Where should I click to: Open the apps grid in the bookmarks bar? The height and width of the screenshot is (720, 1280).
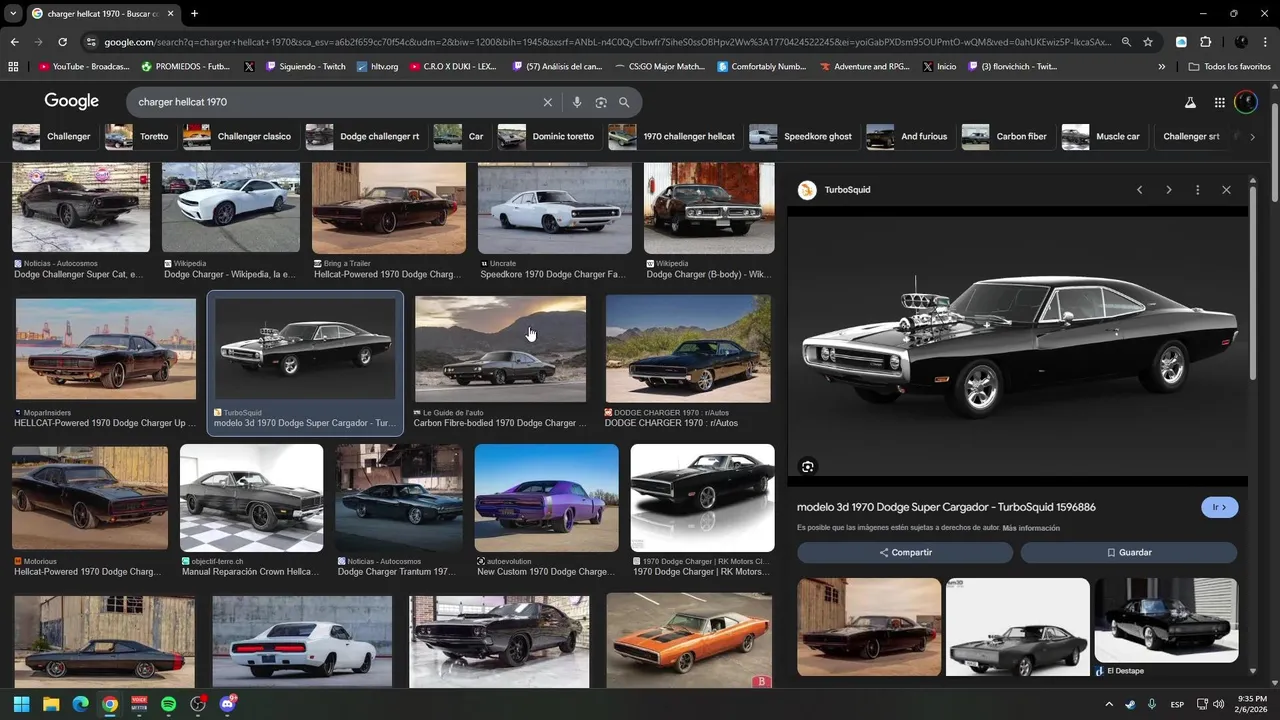point(13,66)
